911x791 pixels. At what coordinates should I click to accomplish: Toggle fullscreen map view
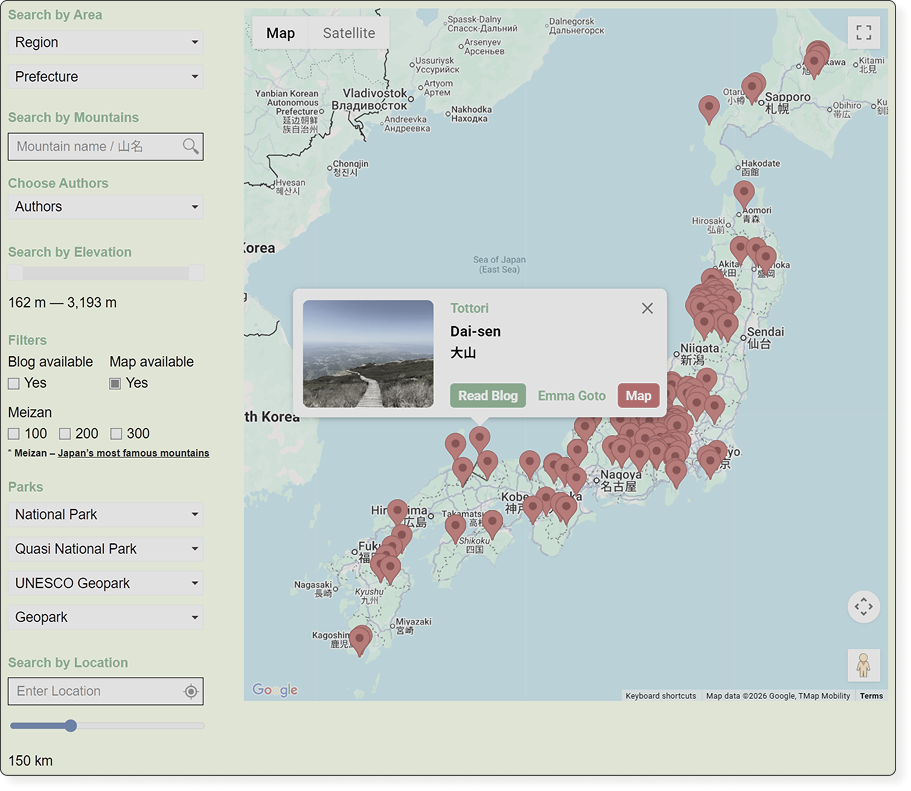coord(863,33)
